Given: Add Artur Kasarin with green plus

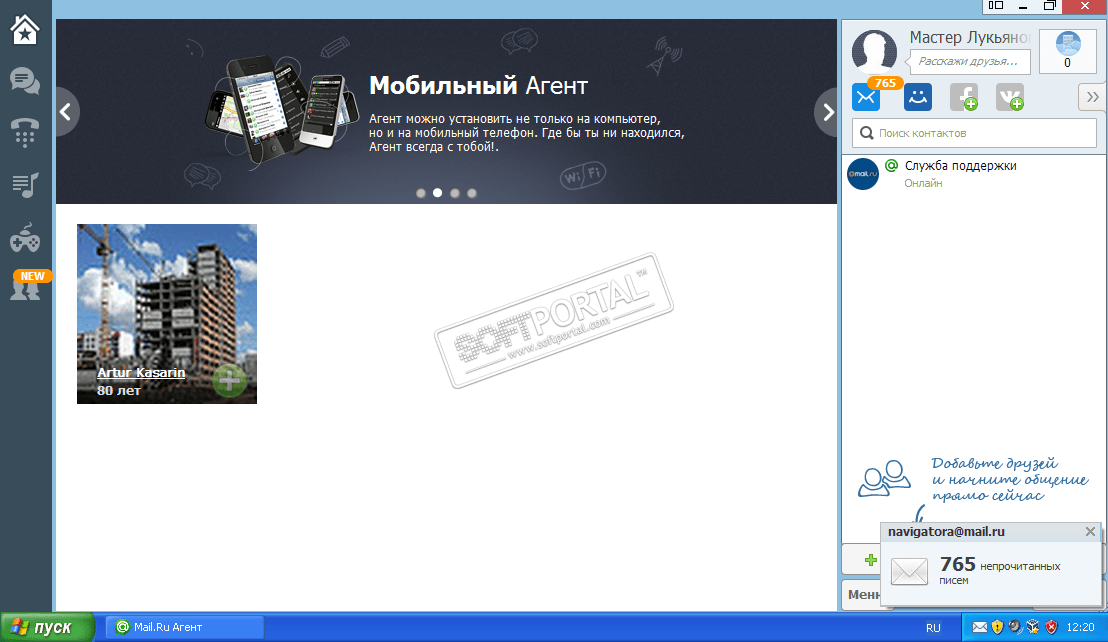Looking at the screenshot, I should 229,381.
